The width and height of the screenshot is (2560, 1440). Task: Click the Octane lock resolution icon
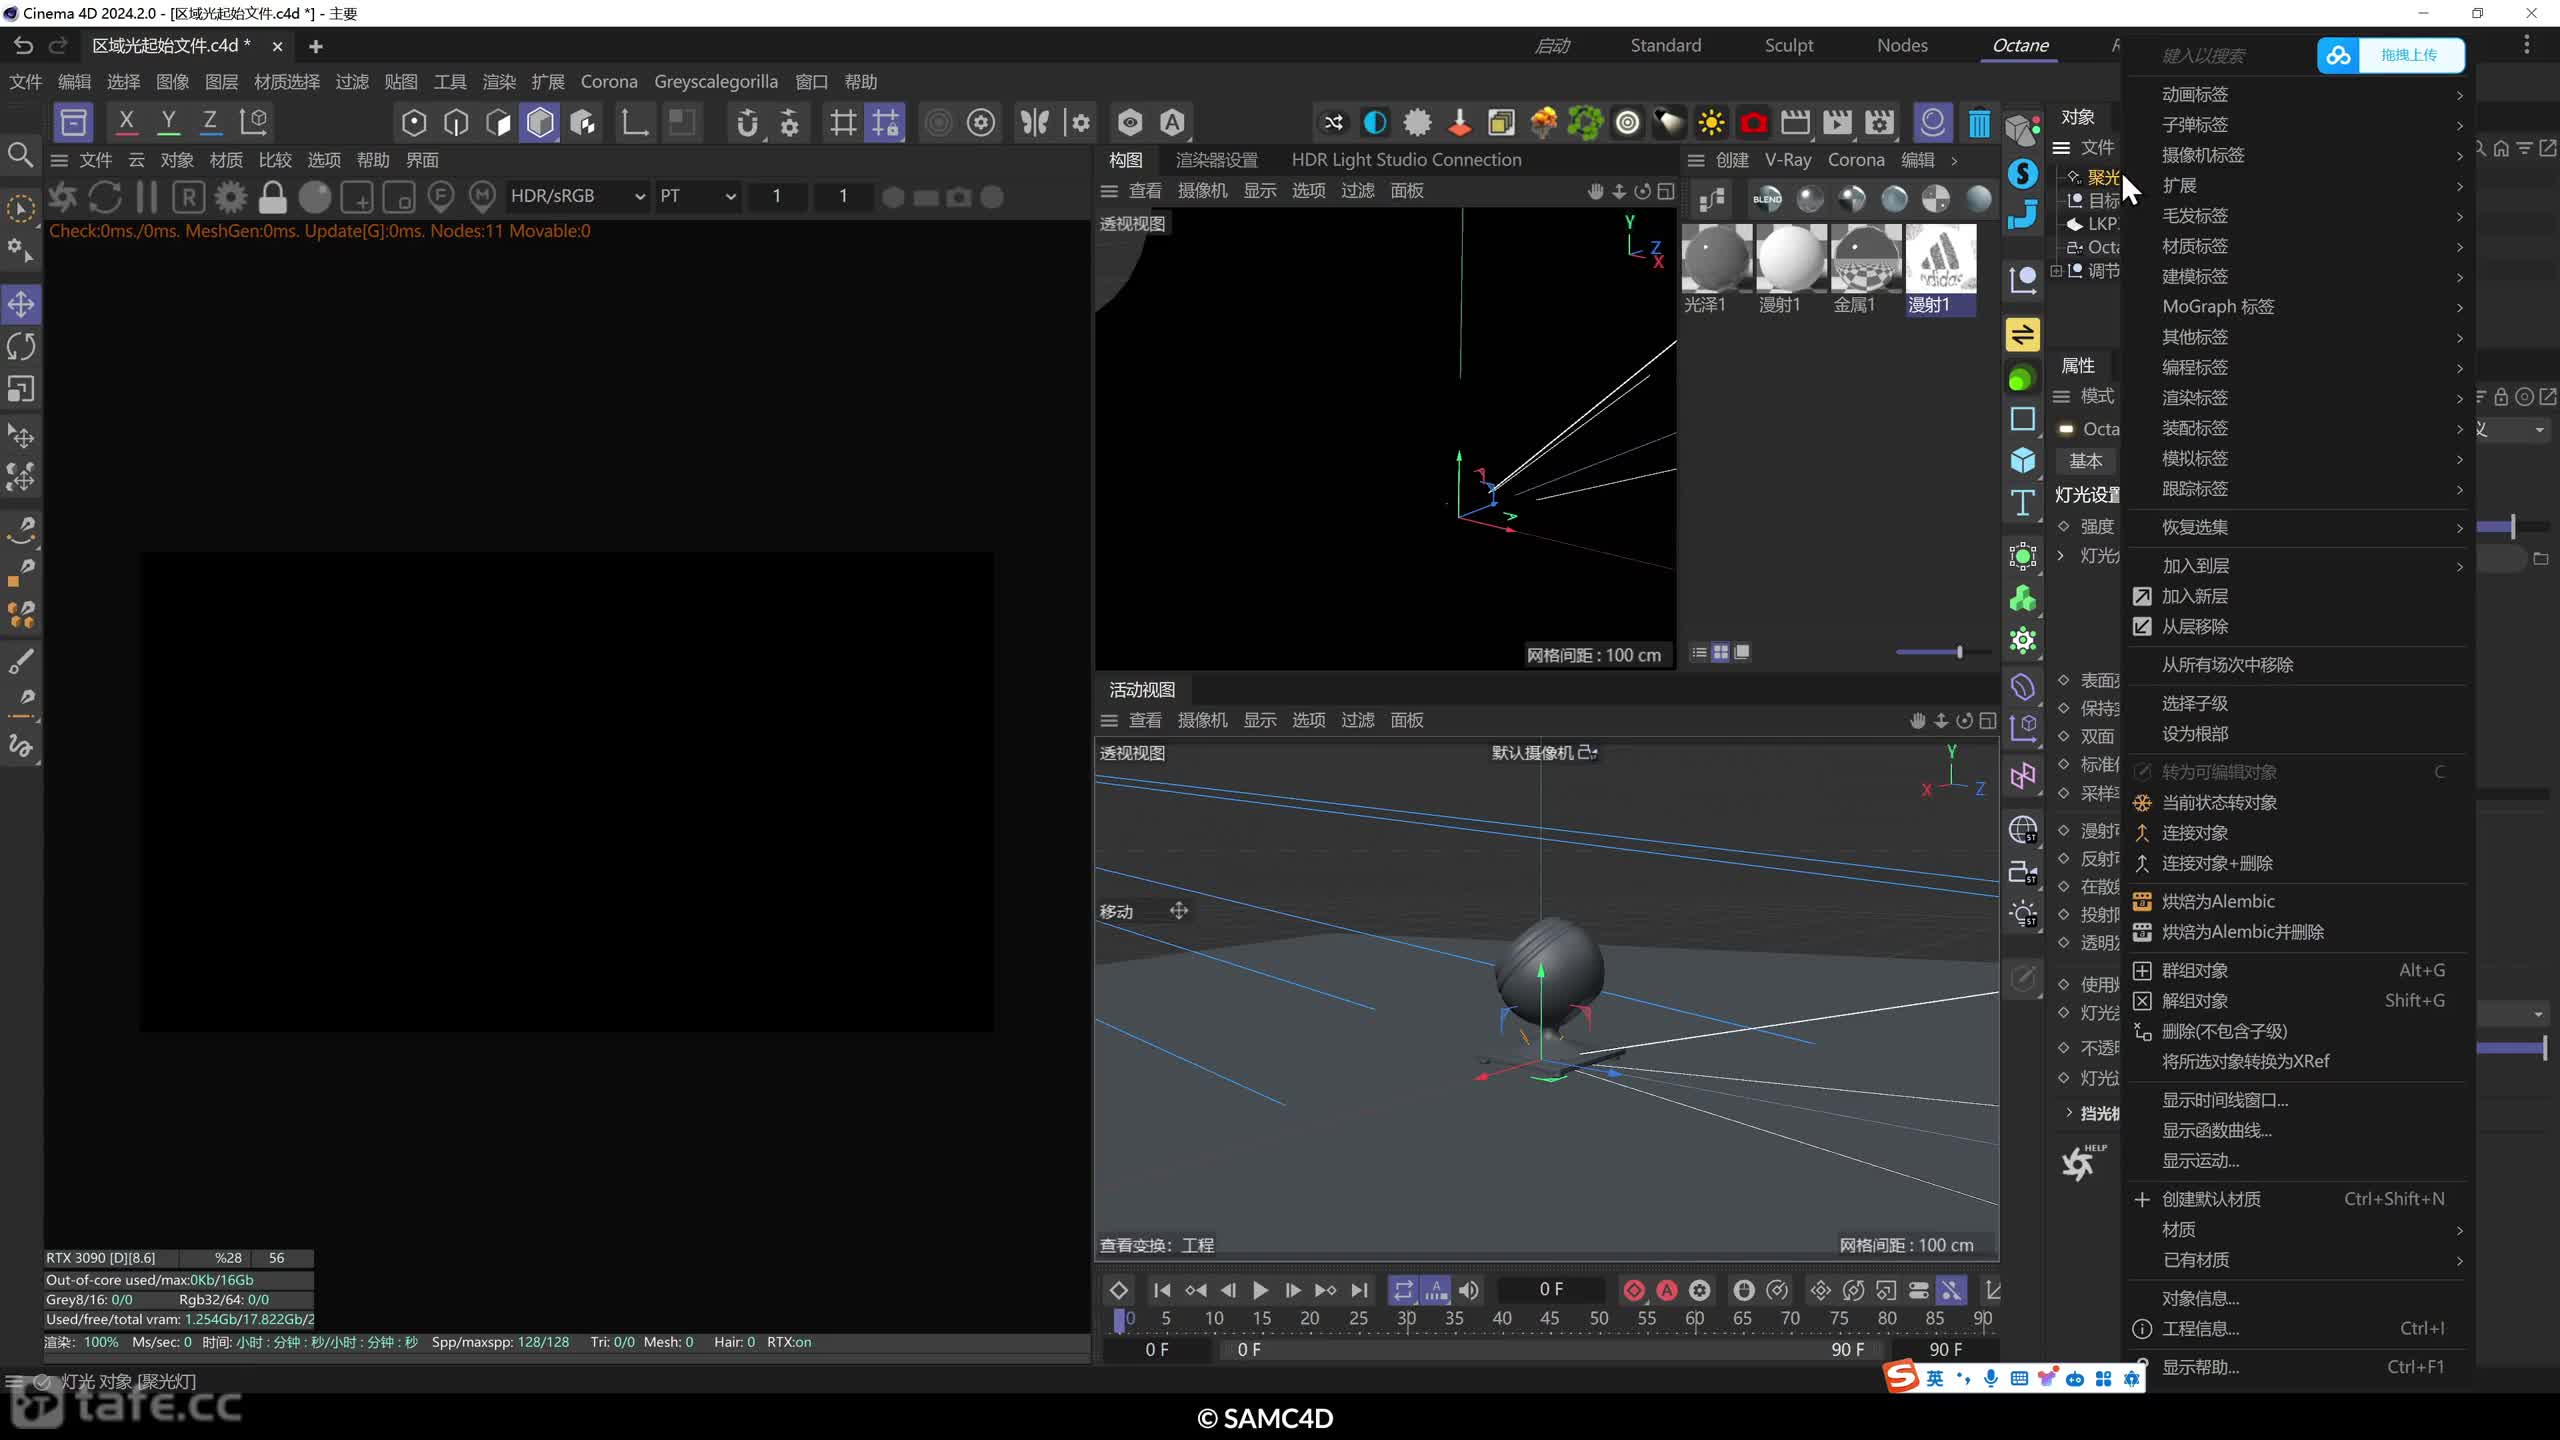click(x=273, y=197)
